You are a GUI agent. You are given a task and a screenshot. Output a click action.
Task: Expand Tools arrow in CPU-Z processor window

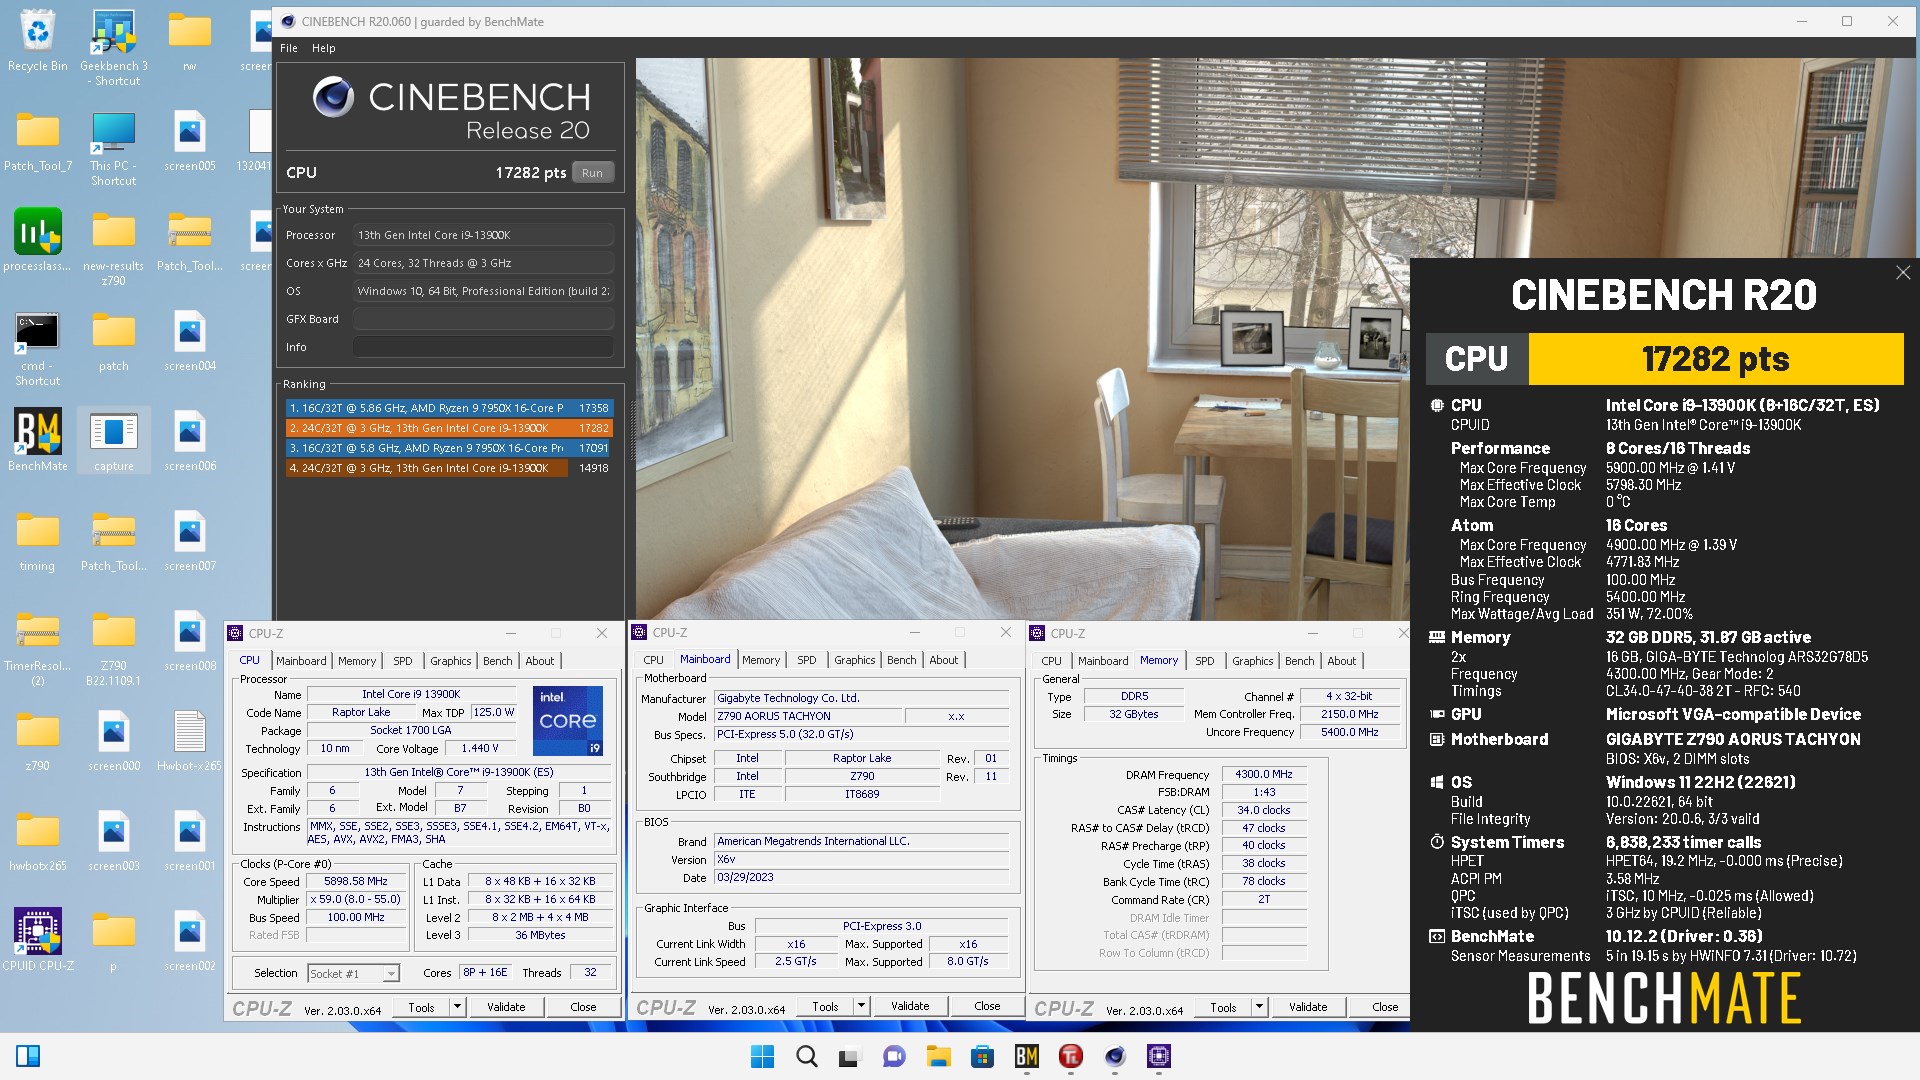coord(457,1007)
